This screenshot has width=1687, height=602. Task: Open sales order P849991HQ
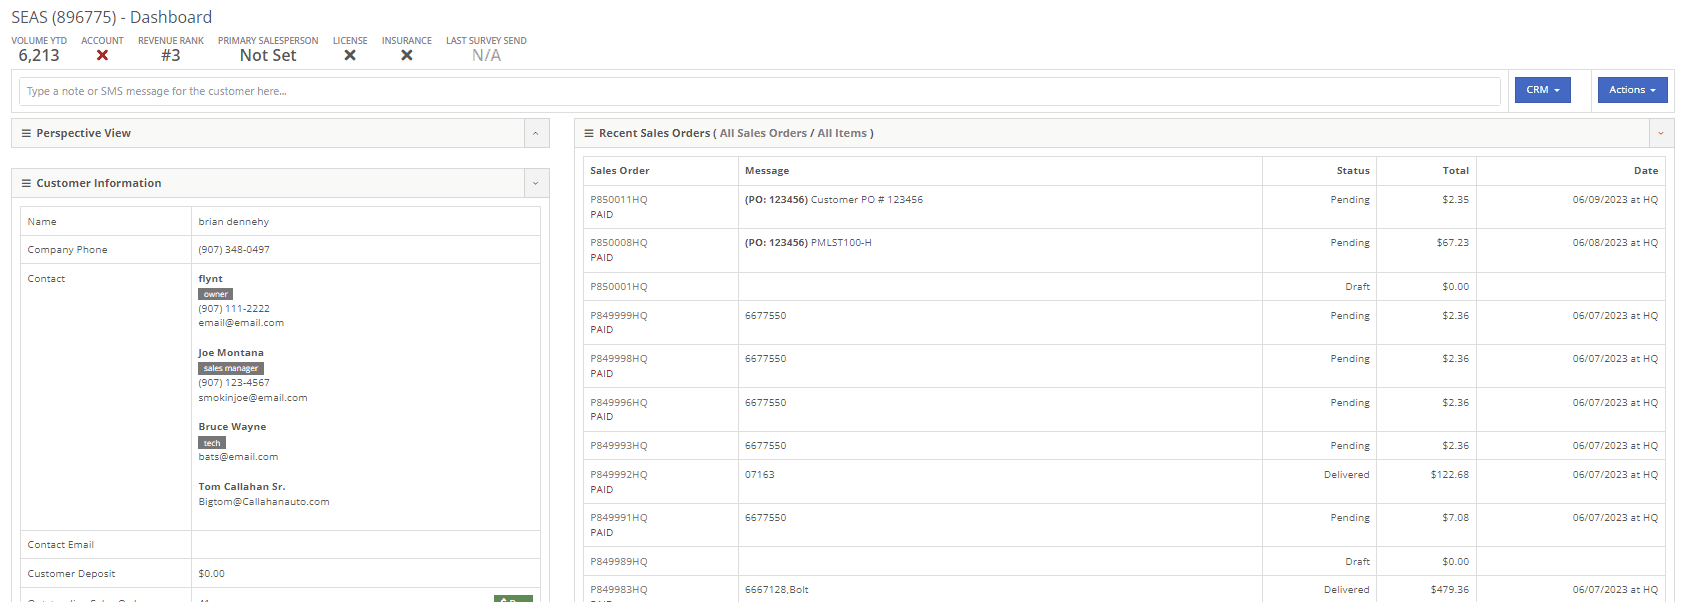(619, 518)
